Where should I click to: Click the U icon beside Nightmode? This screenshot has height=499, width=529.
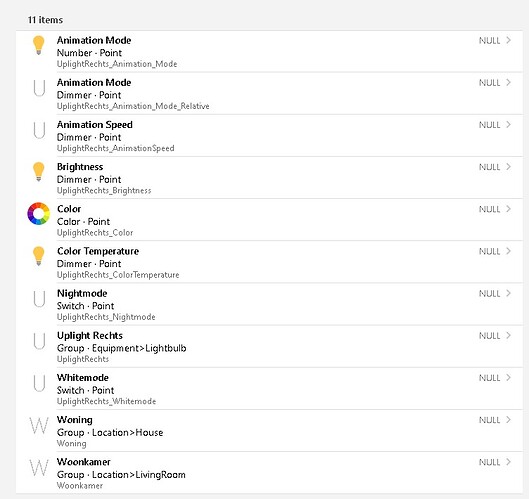(x=39, y=299)
